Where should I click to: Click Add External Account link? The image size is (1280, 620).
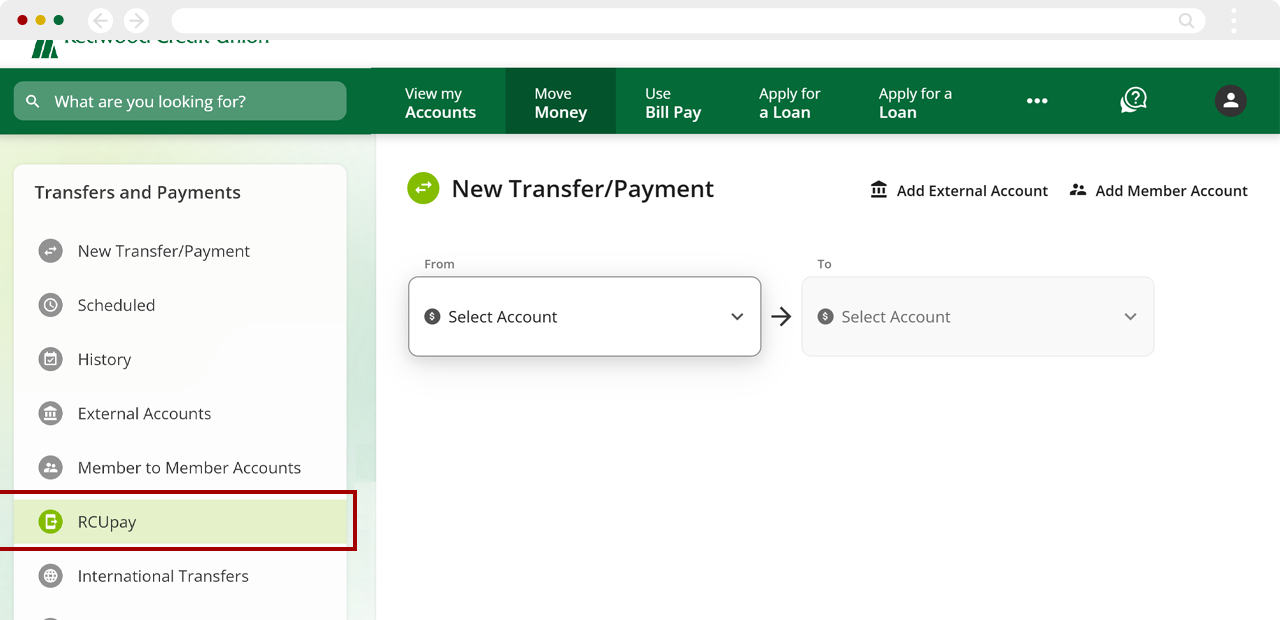(960, 190)
